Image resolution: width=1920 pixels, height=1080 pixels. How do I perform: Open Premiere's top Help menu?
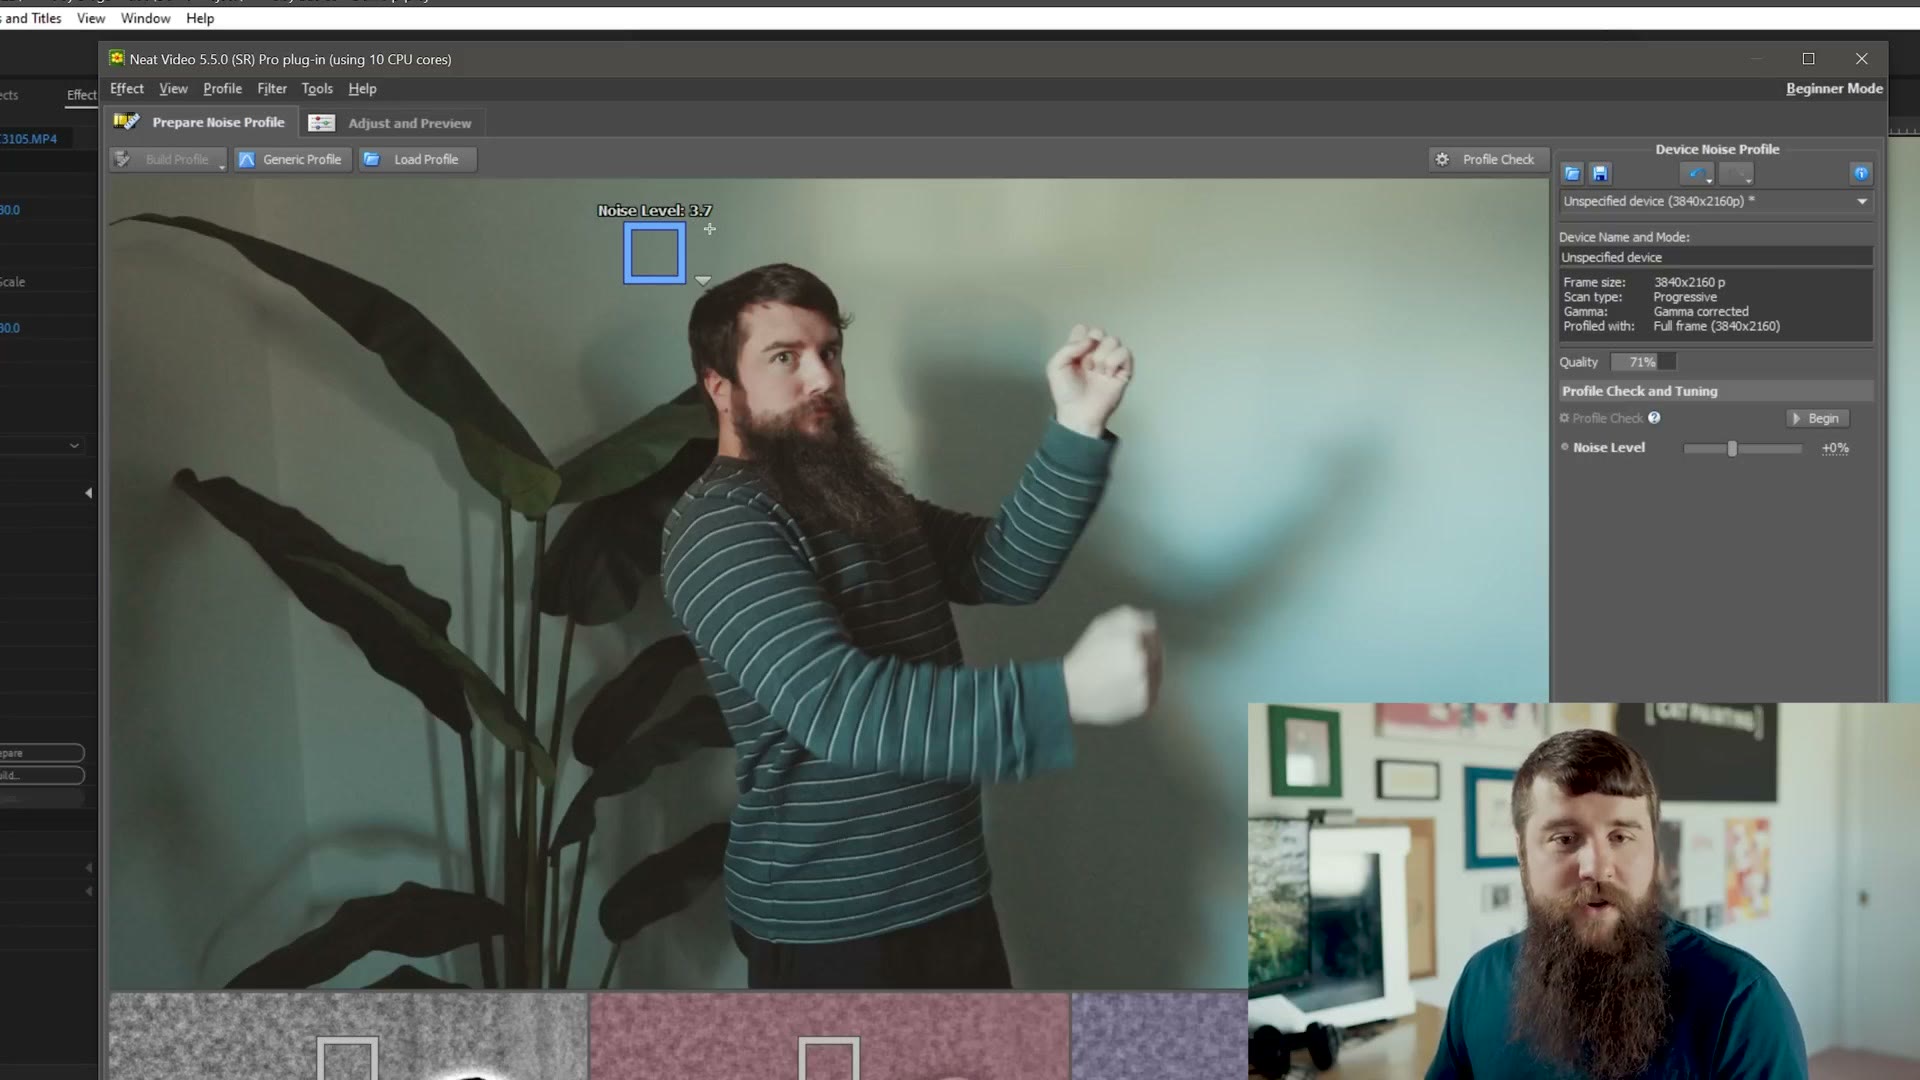coord(200,18)
